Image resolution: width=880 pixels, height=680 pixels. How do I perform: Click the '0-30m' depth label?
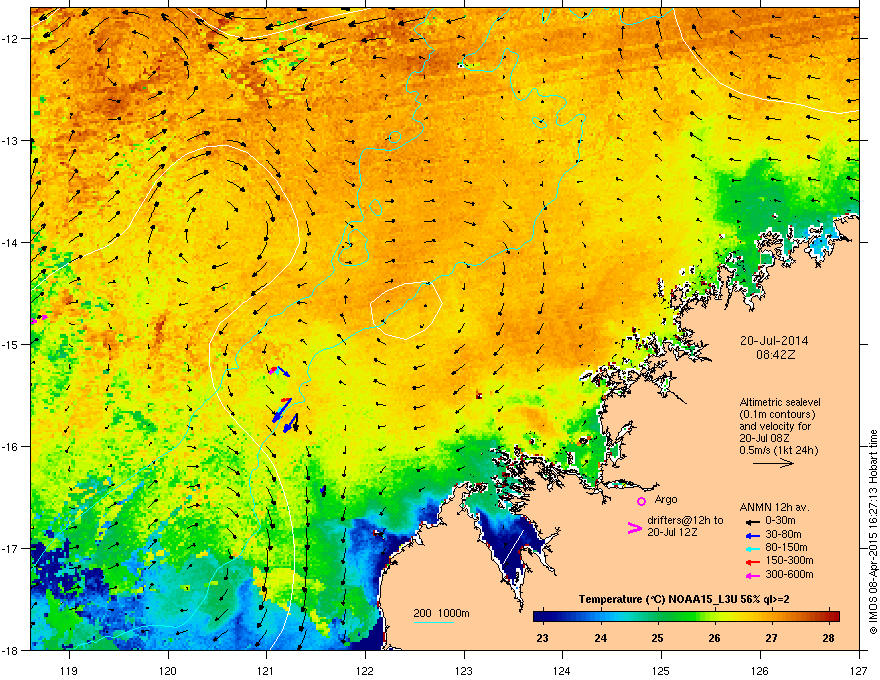click(781, 521)
